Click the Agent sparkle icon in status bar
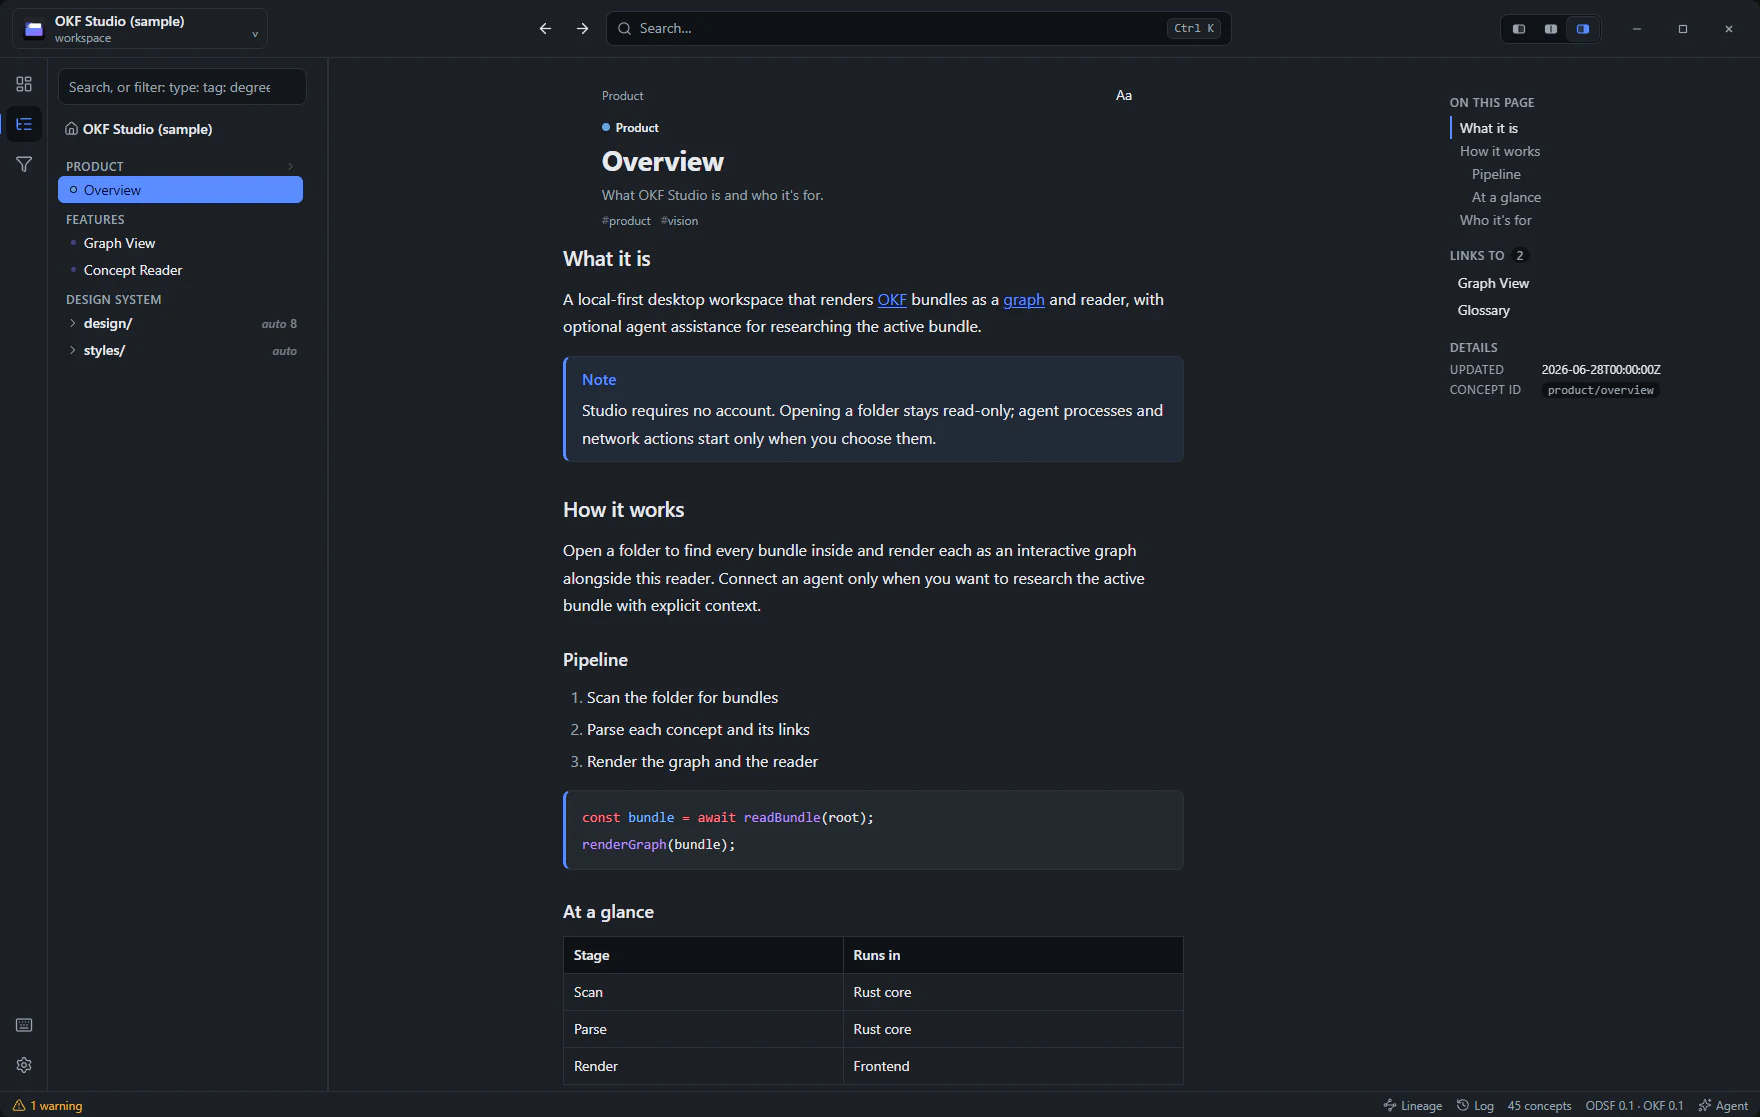Image resolution: width=1760 pixels, height=1117 pixels. 1705,1106
